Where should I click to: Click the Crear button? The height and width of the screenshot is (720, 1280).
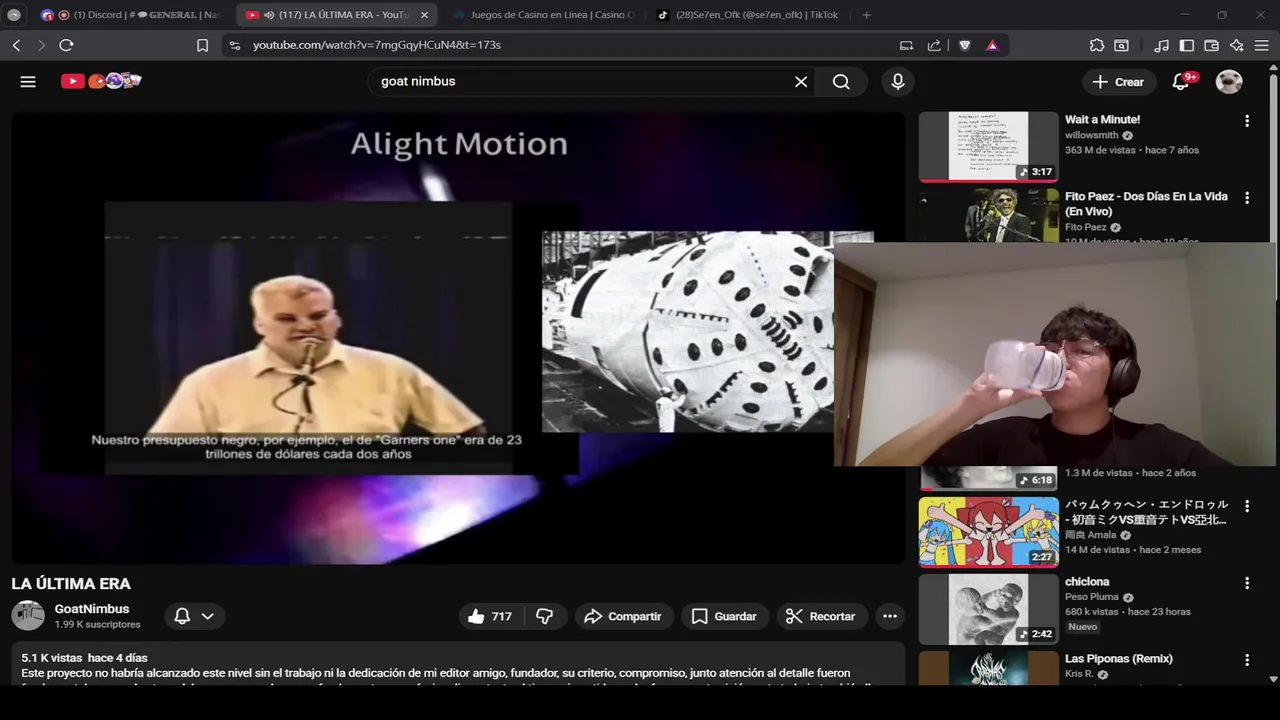pos(1118,82)
